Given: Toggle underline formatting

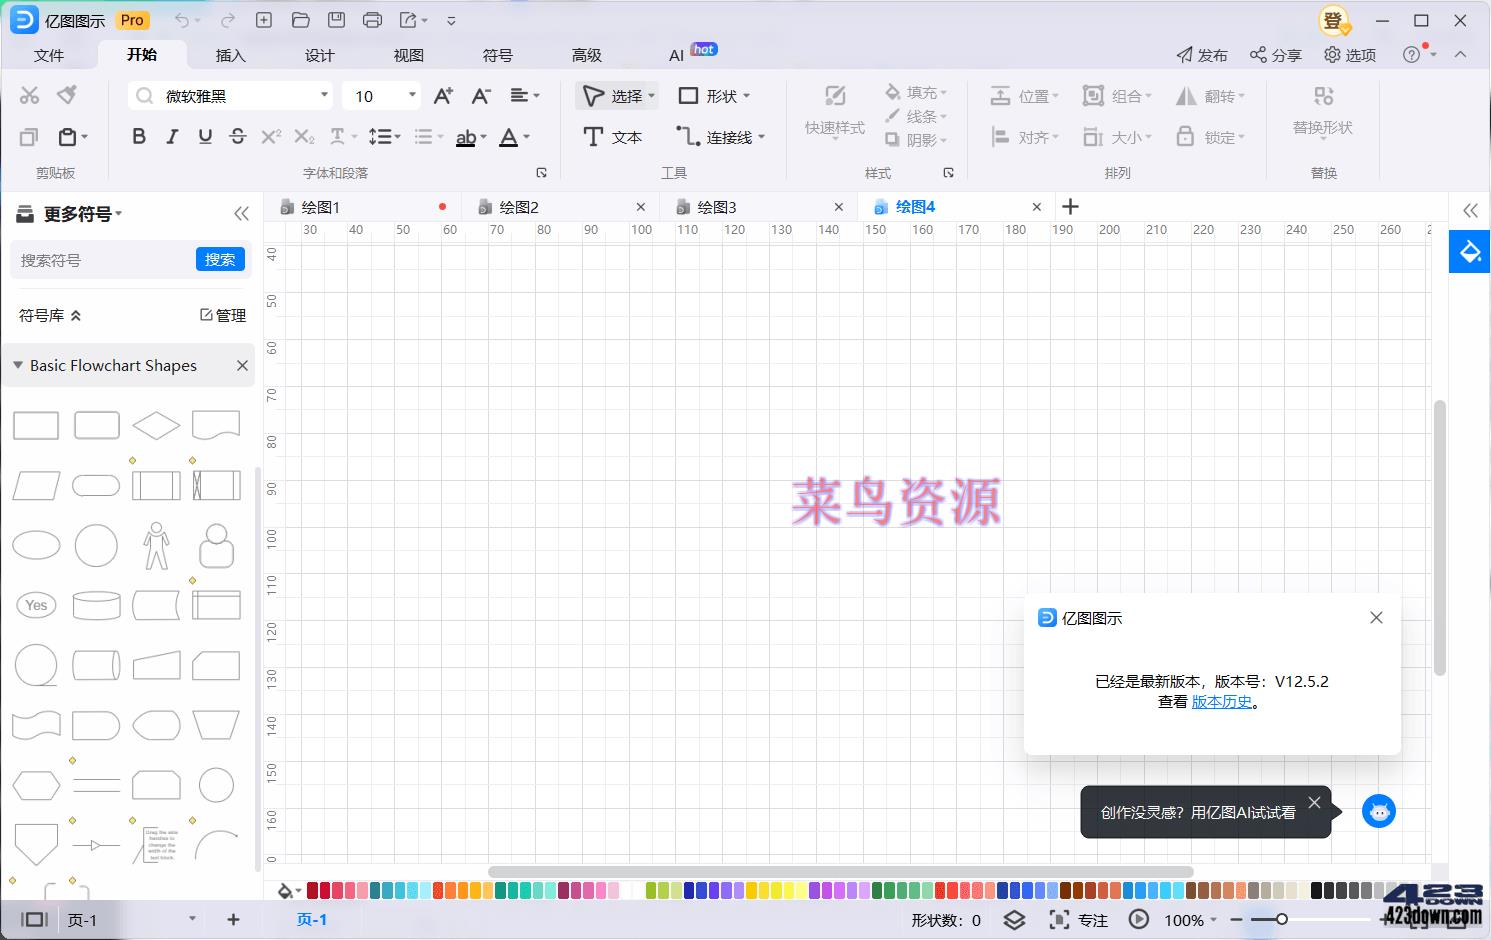Looking at the screenshot, I should [205, 137].
